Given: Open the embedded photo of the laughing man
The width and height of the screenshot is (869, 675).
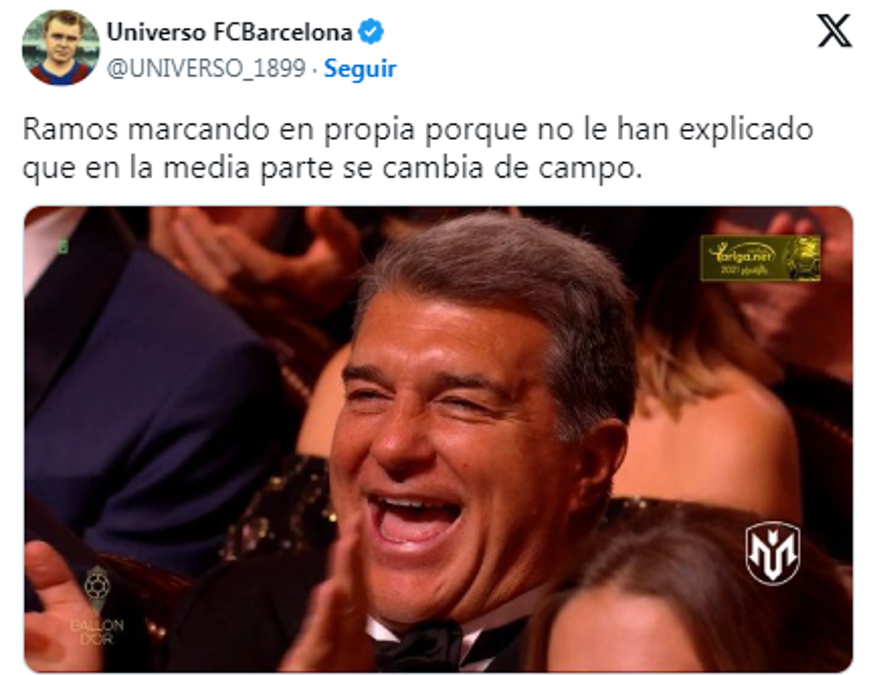Looking at the screenshot, I should click(438, 439).
